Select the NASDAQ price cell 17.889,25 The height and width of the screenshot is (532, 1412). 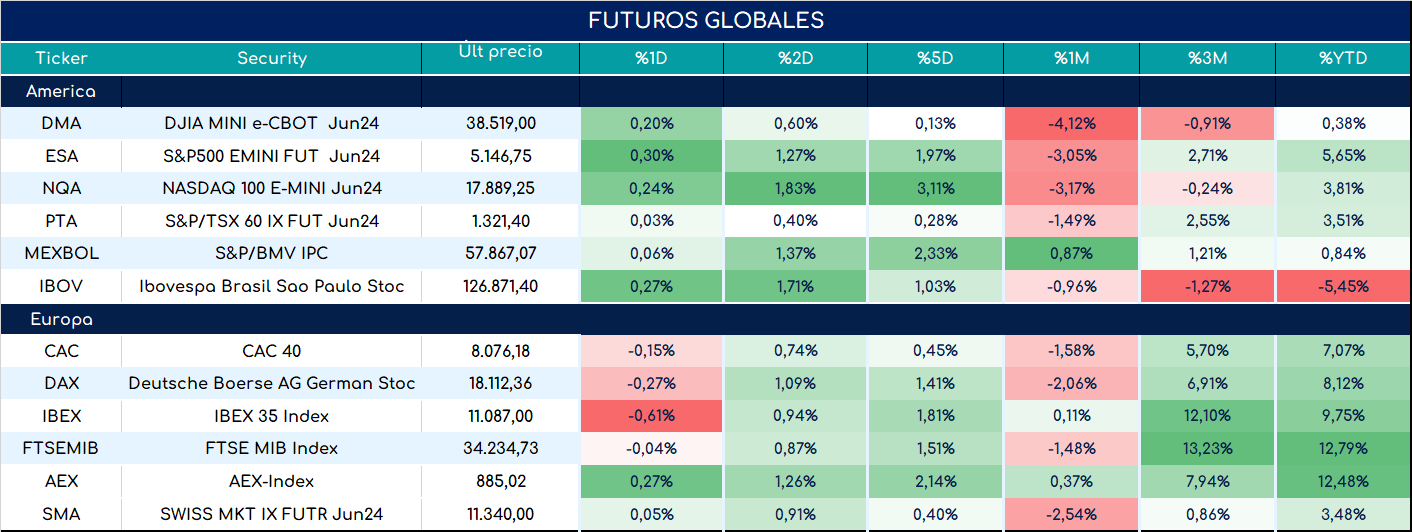500,188
